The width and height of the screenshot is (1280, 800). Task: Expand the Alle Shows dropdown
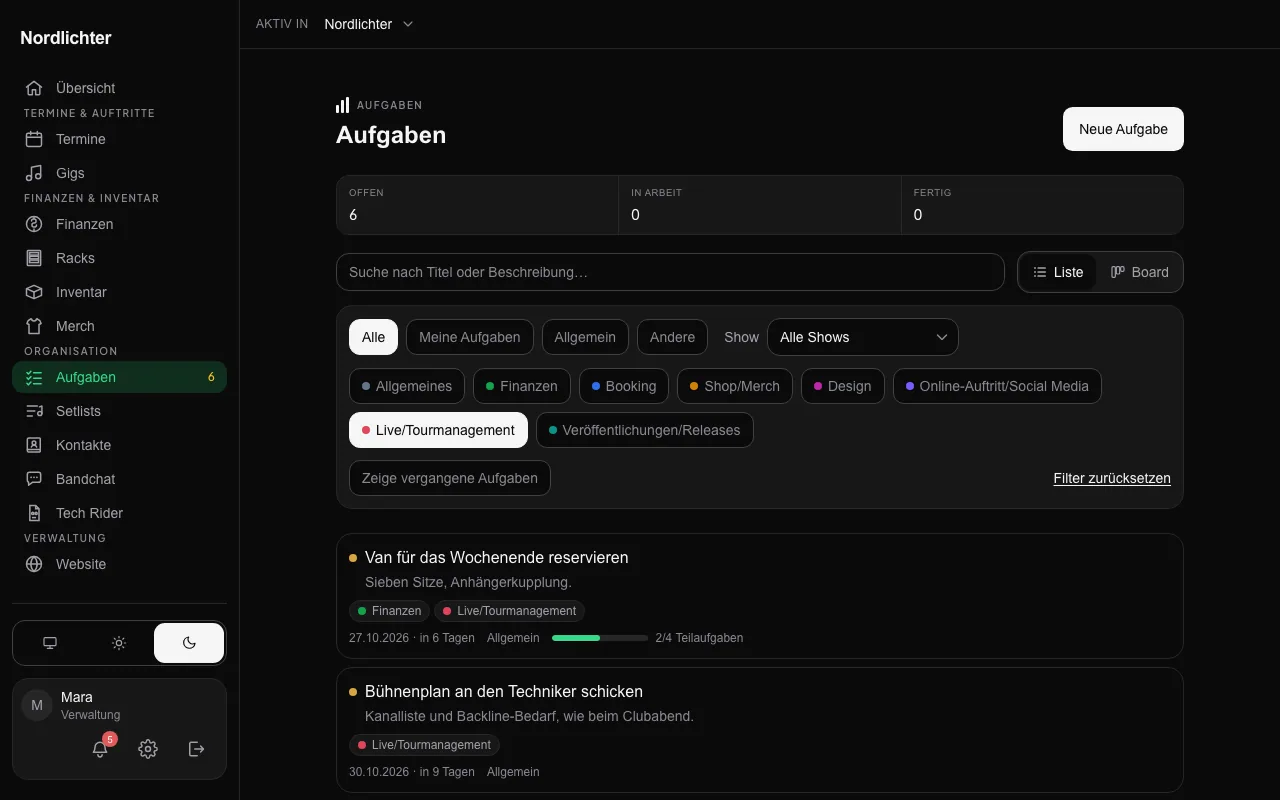(x=863, y=337)
